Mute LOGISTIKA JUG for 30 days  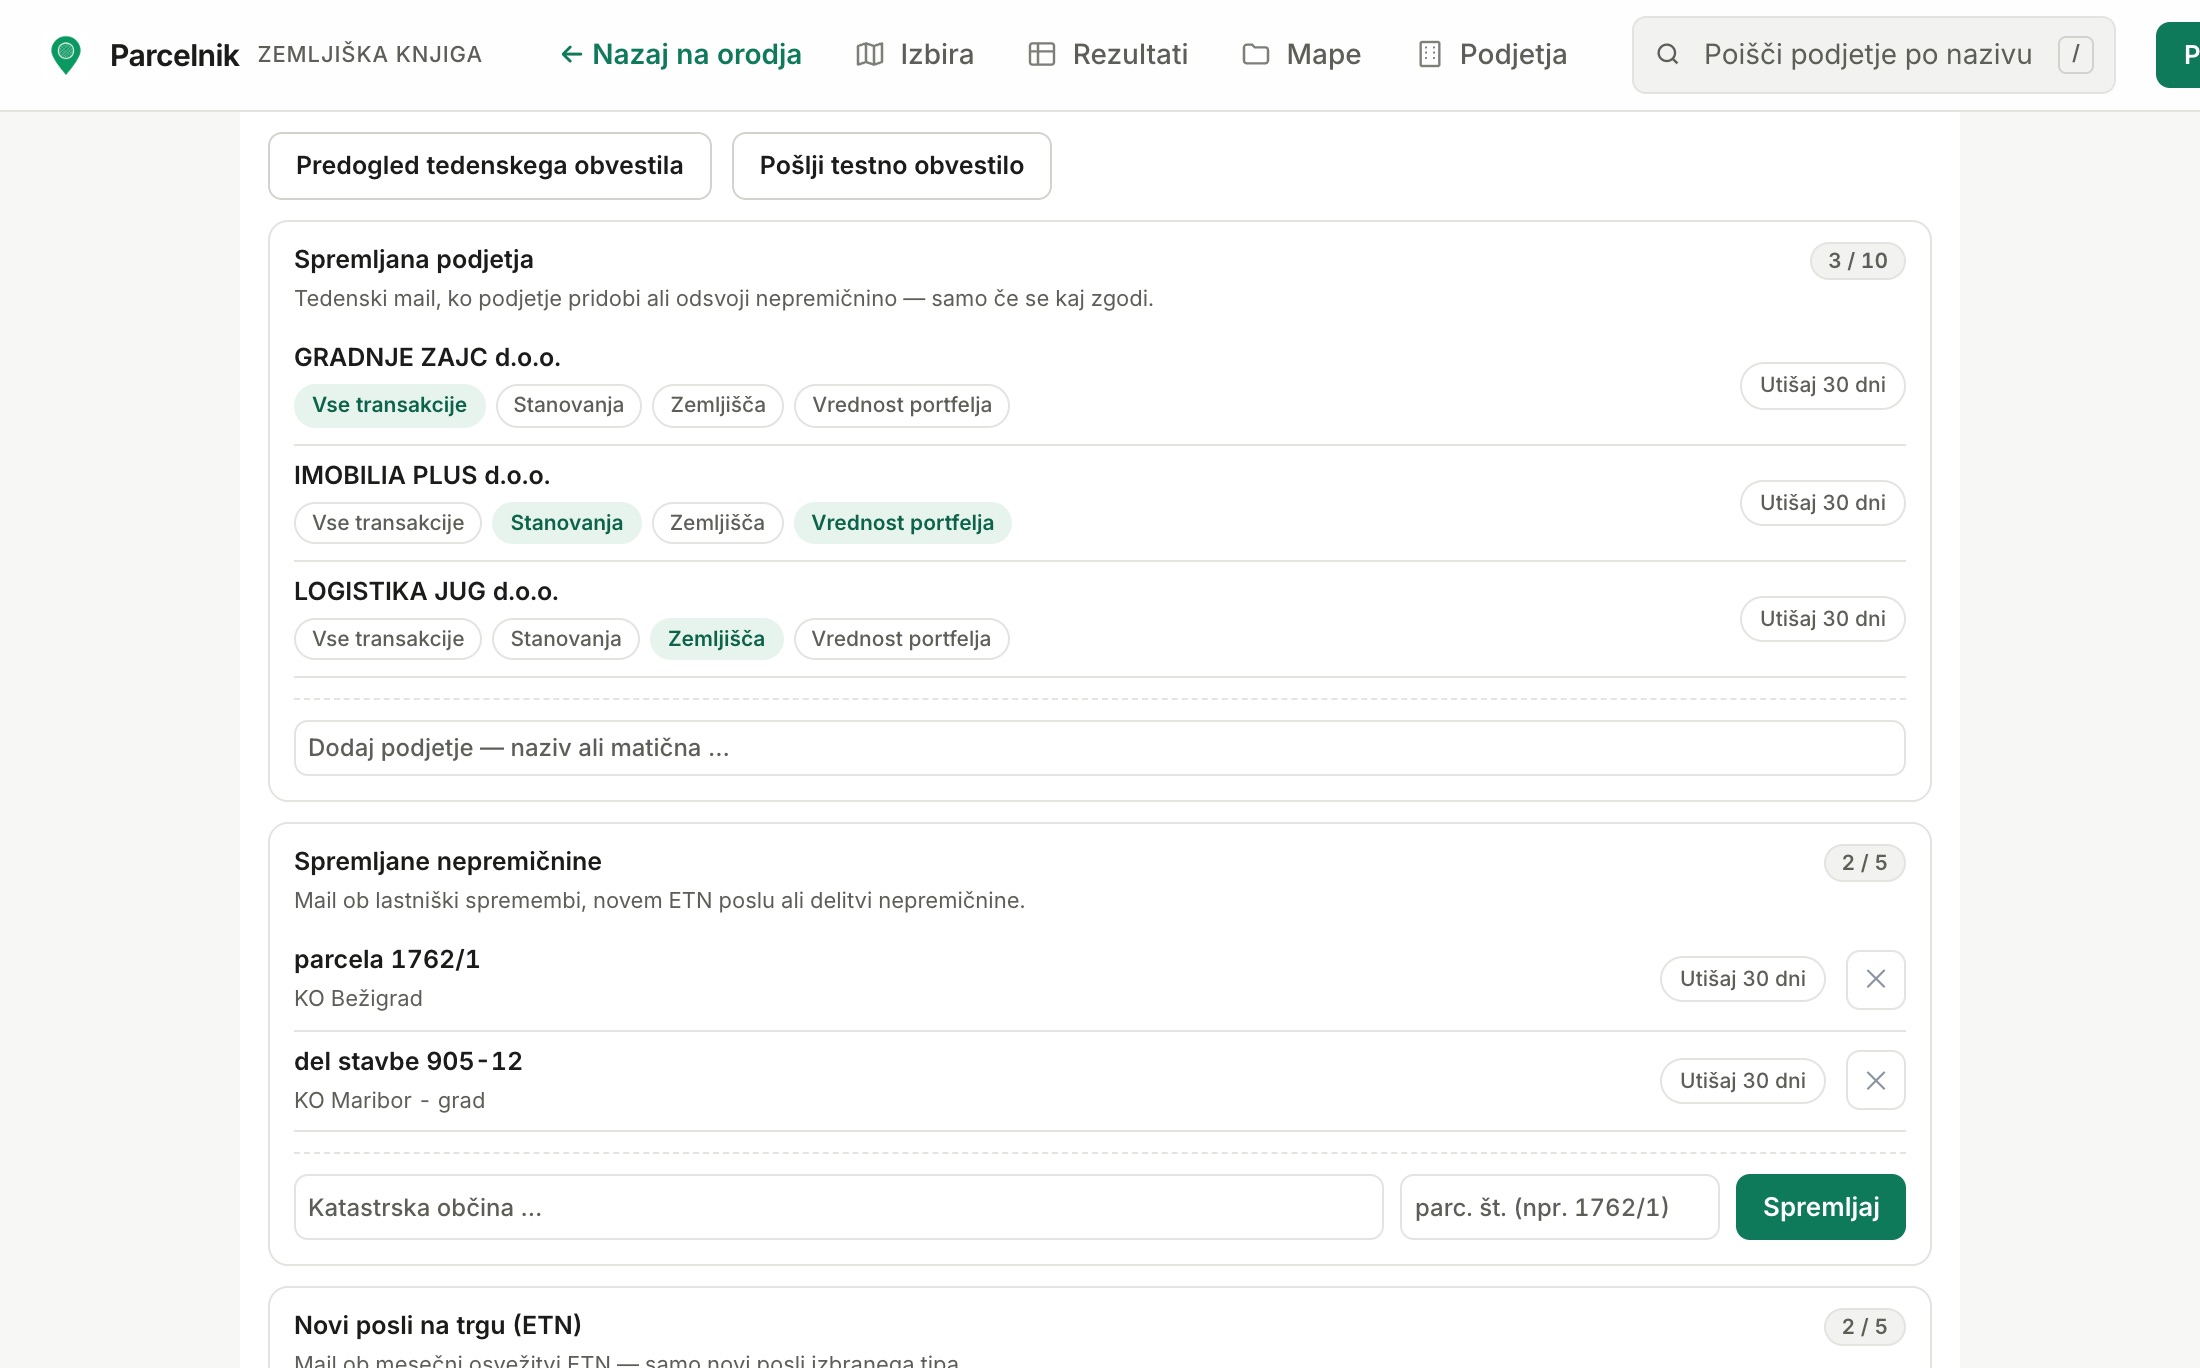(x=1823, y=619)
